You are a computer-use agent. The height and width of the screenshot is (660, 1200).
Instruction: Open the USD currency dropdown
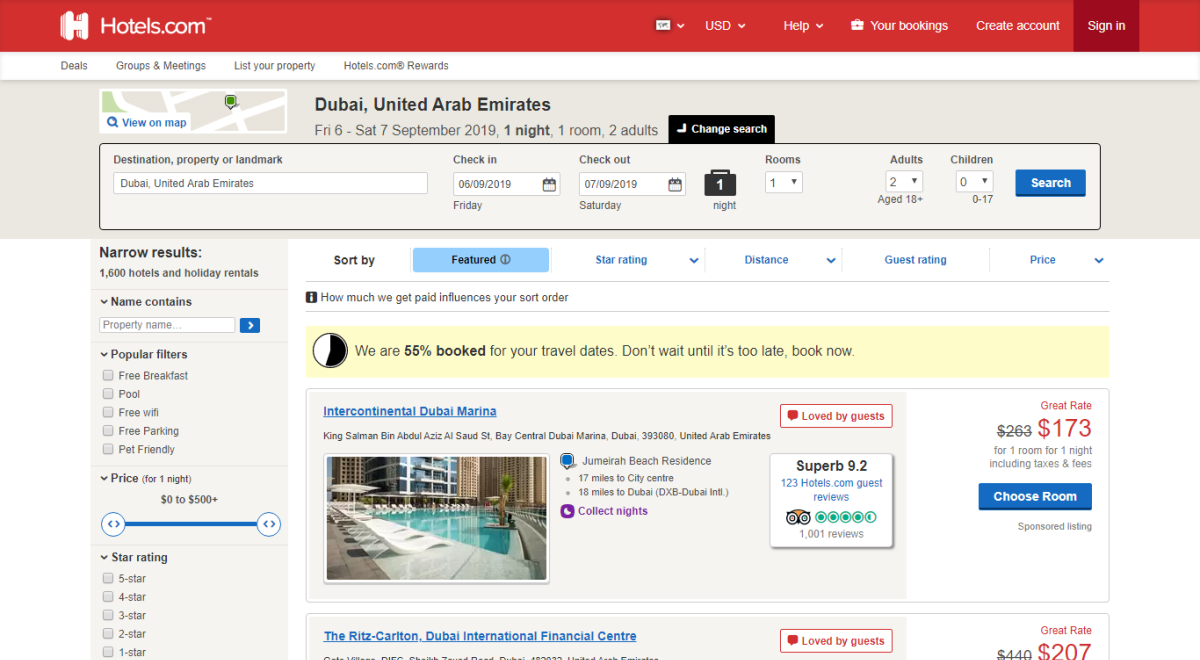pyautogui.click(x=725, y=26)
